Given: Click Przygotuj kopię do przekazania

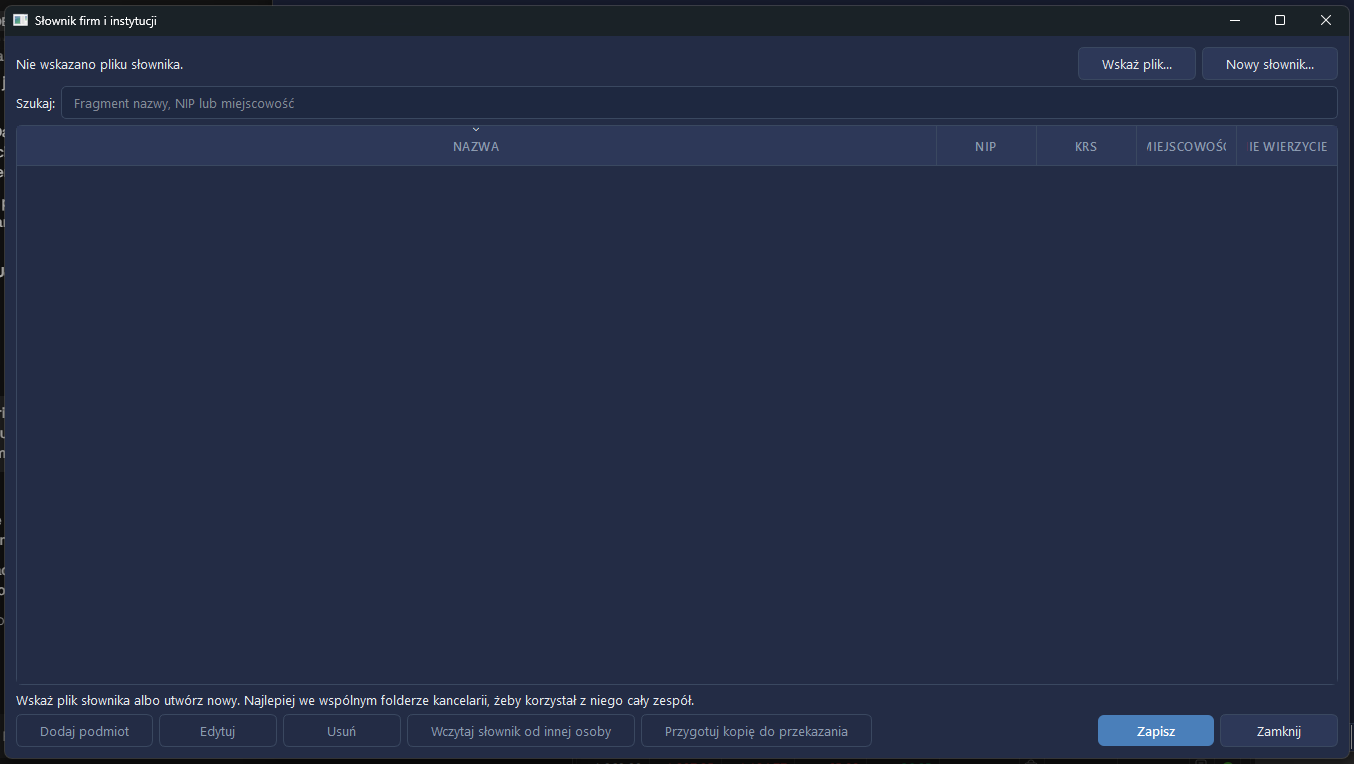Looking at the screenshot, I should pyautogui.click(x=756, y=731).
